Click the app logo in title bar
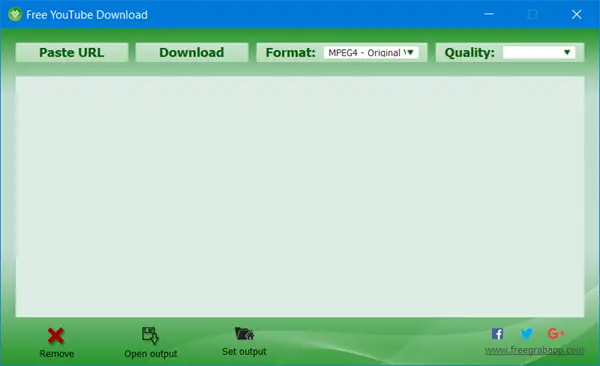 pyautogui.click(x=15, y=15)
